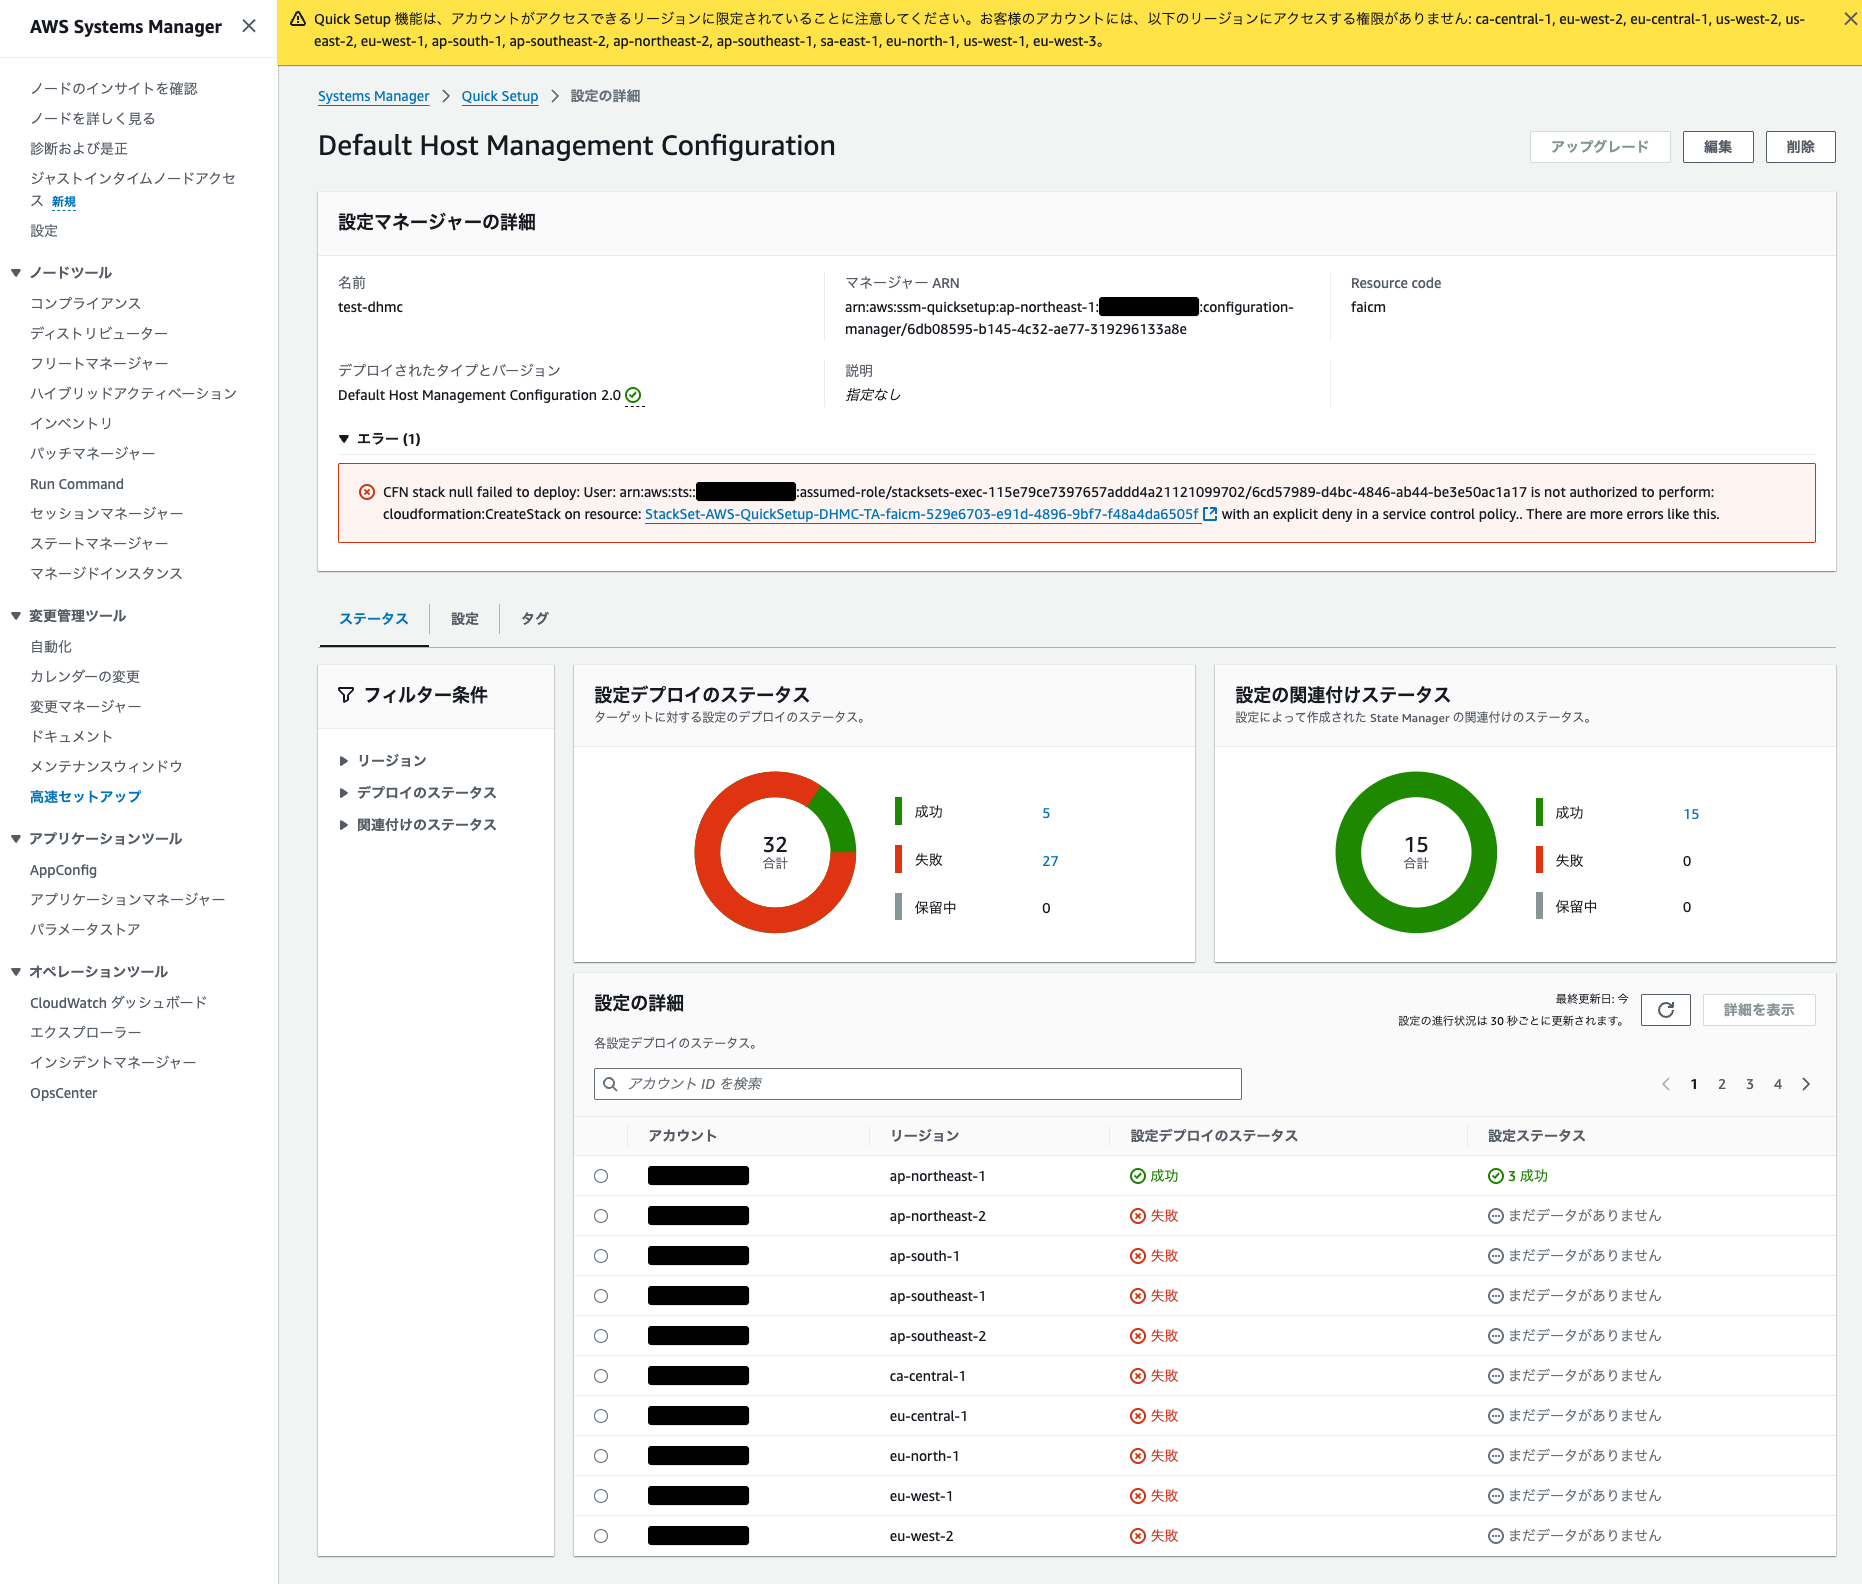Image resolution: width=1862 pixels, height=1584 pixels.
Task: Click the アップグレード button
Action: click(x=1600, y=147)
